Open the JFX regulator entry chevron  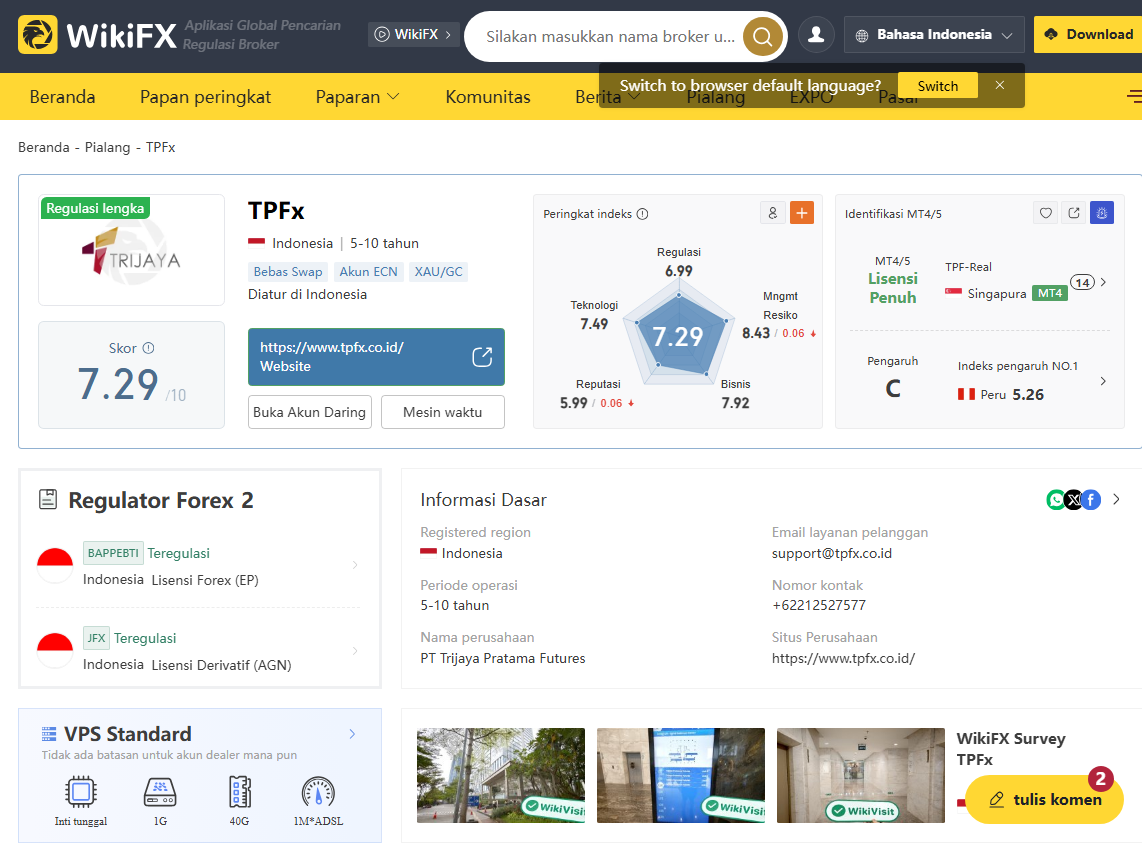tap(355, 651)
